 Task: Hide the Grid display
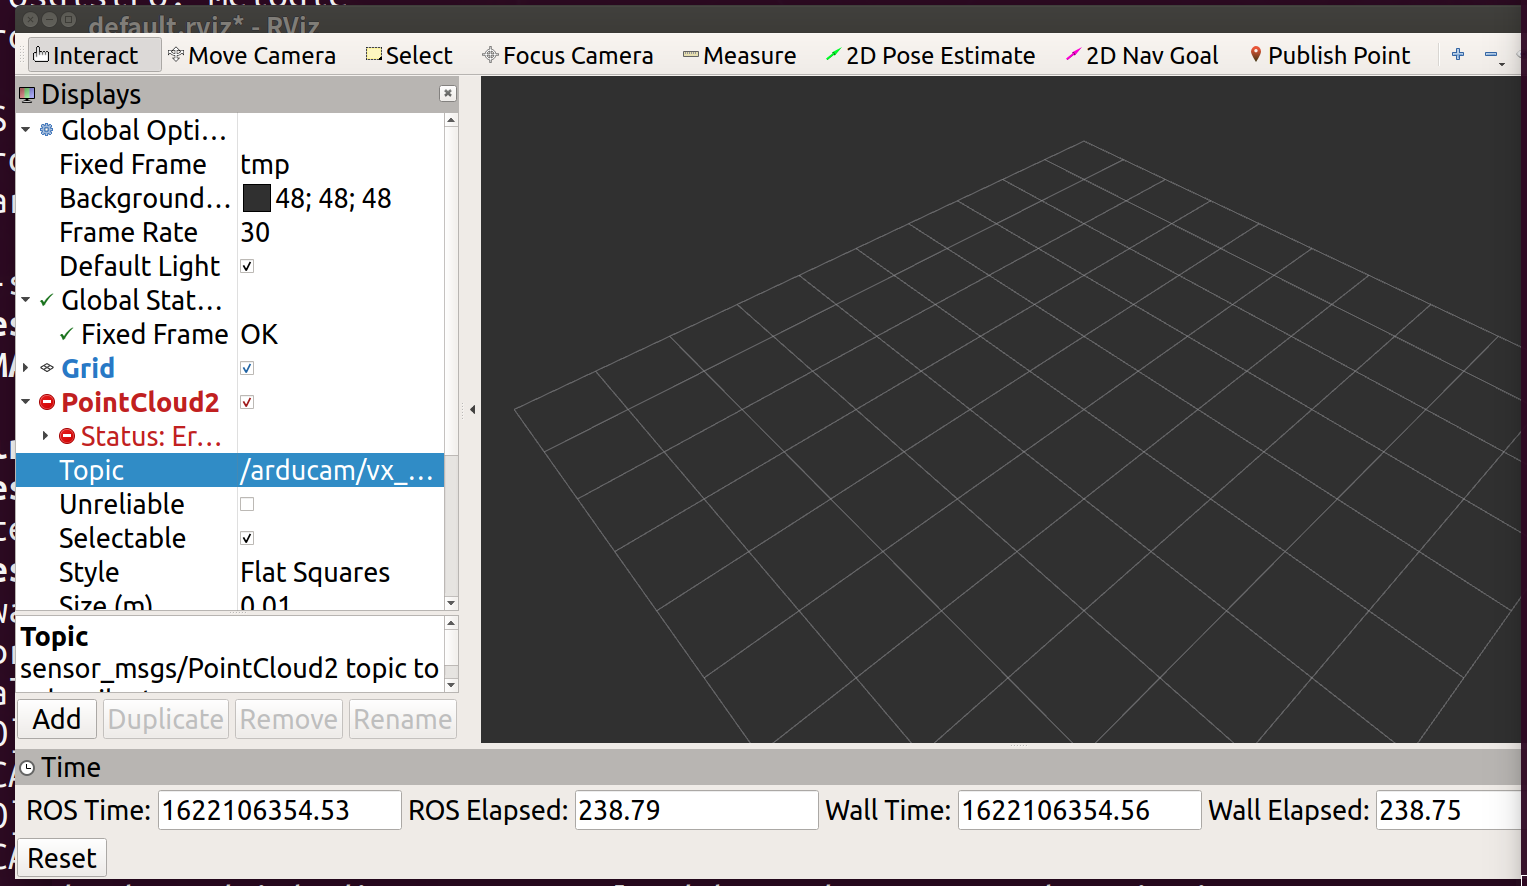246,368
